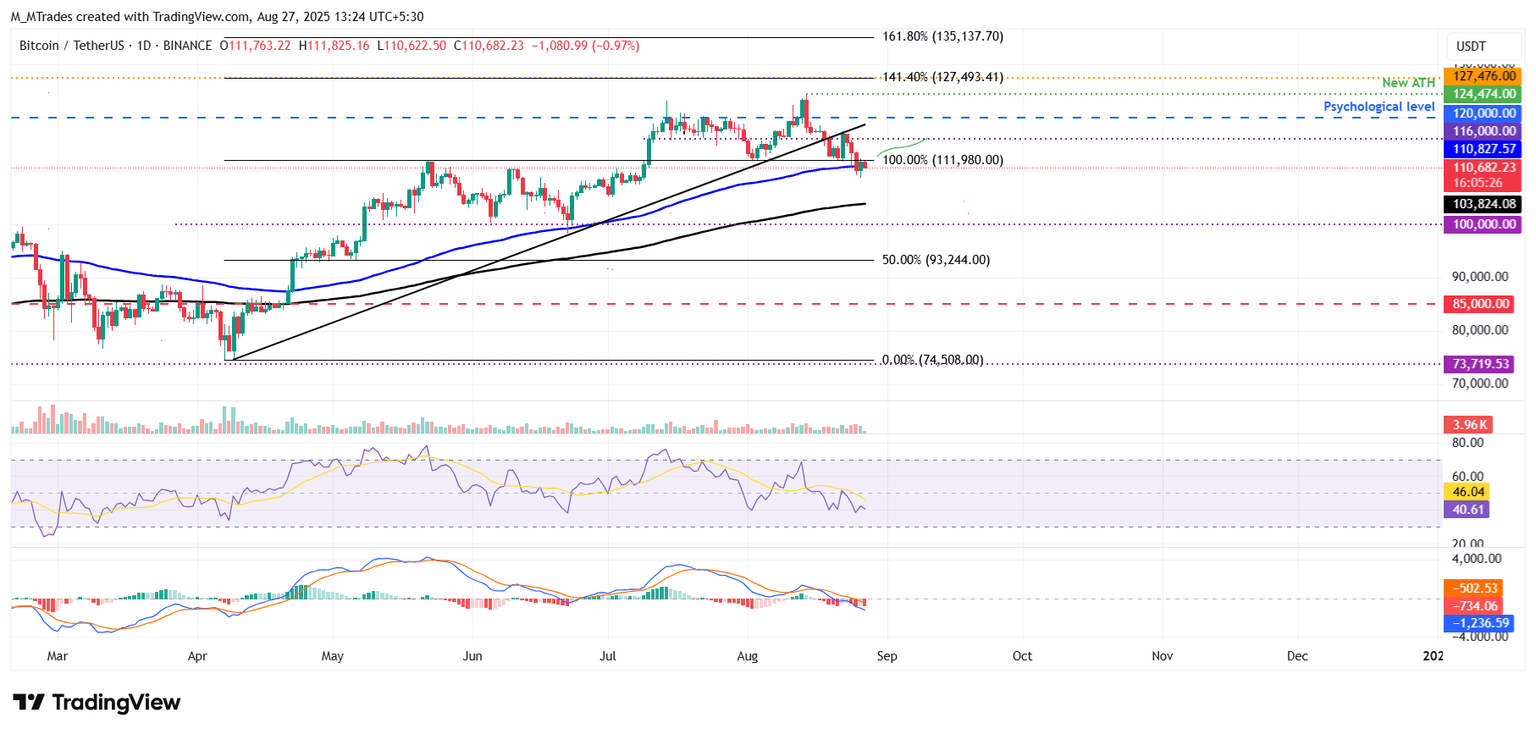This screenshot has width=1536, height=734.
Task: Click the 3.96K volume value badge
Action: 1467,424
